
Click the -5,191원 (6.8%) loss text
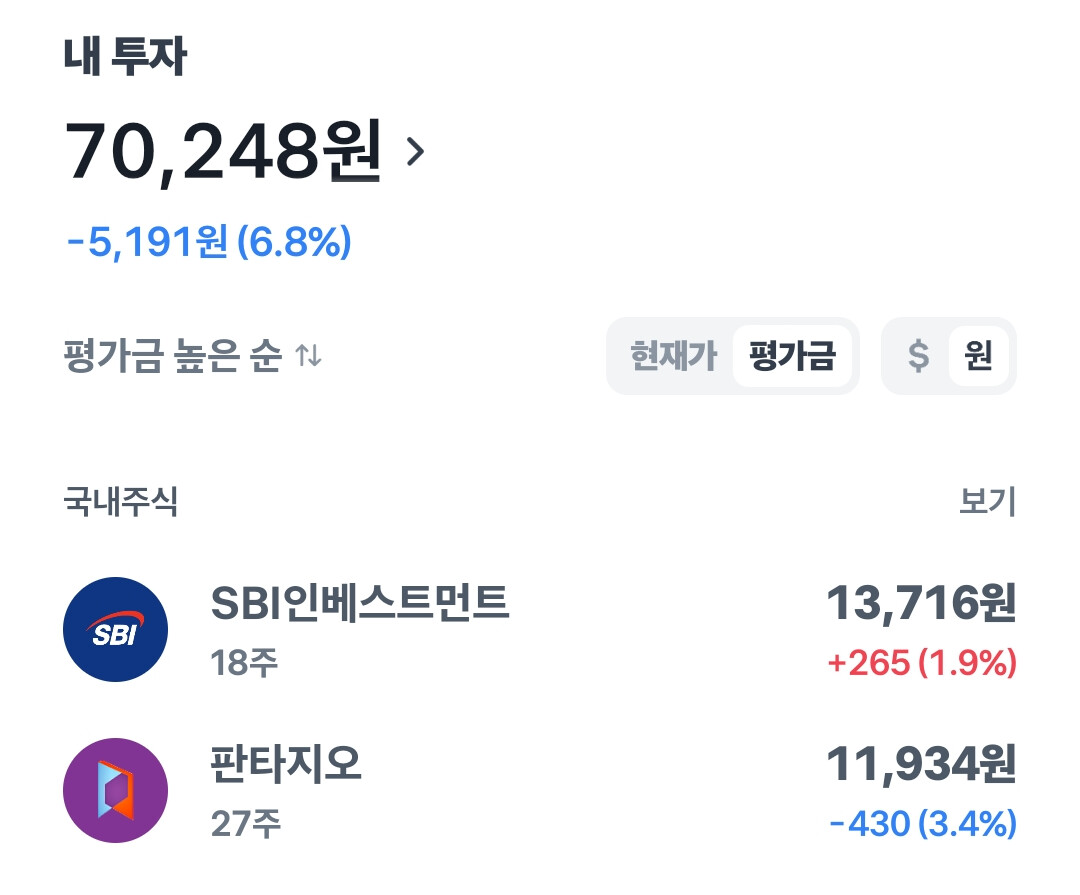[x=208, y=242]
